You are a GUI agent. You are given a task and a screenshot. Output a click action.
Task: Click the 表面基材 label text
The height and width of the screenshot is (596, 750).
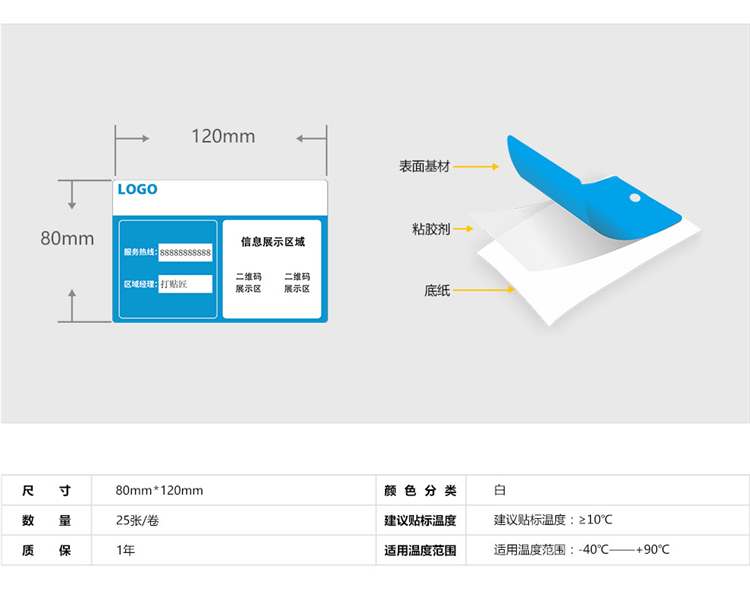(425, 166)
